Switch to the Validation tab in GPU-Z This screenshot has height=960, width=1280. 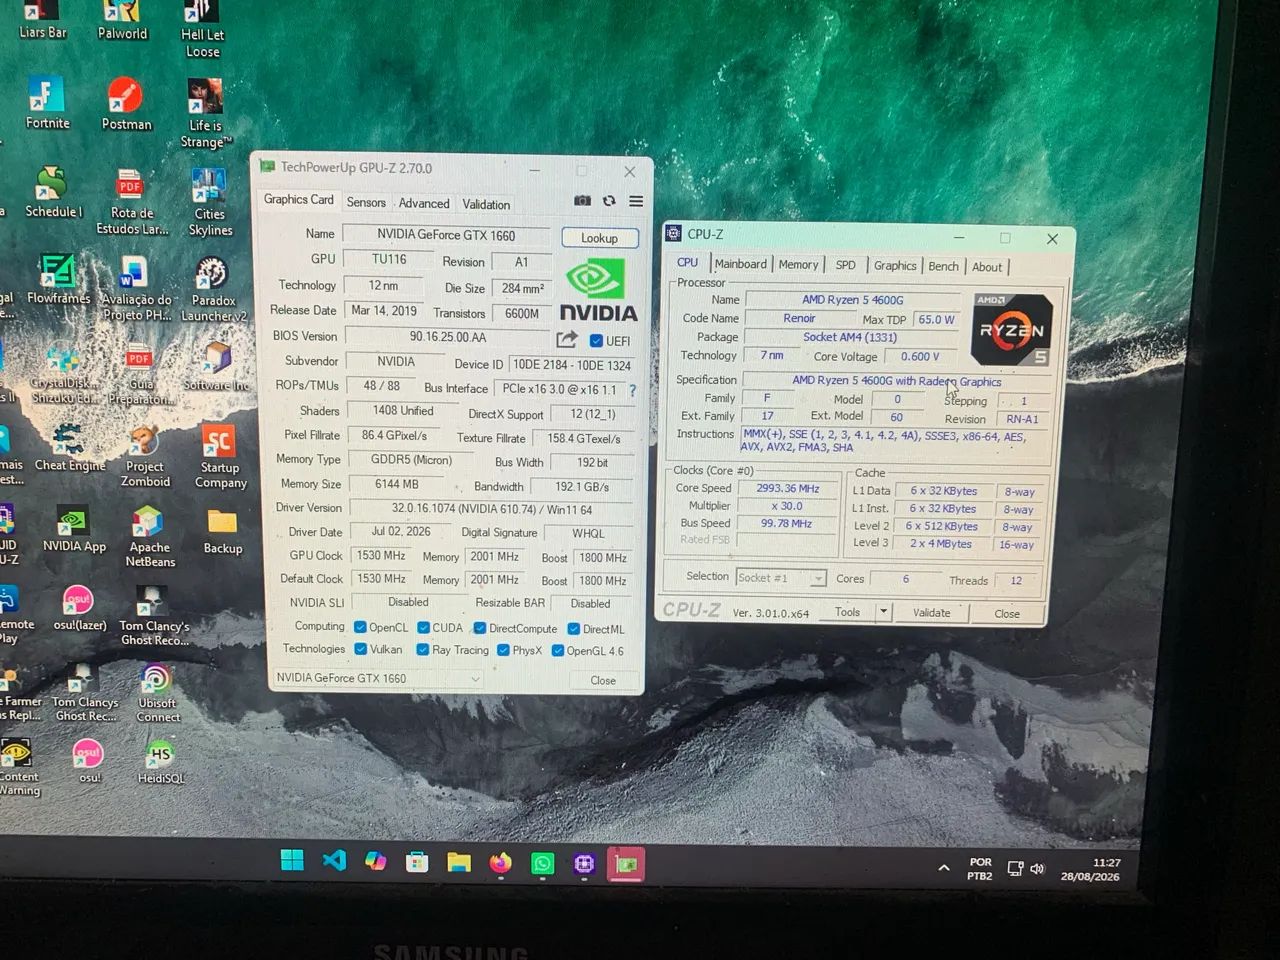coord(486,204)
